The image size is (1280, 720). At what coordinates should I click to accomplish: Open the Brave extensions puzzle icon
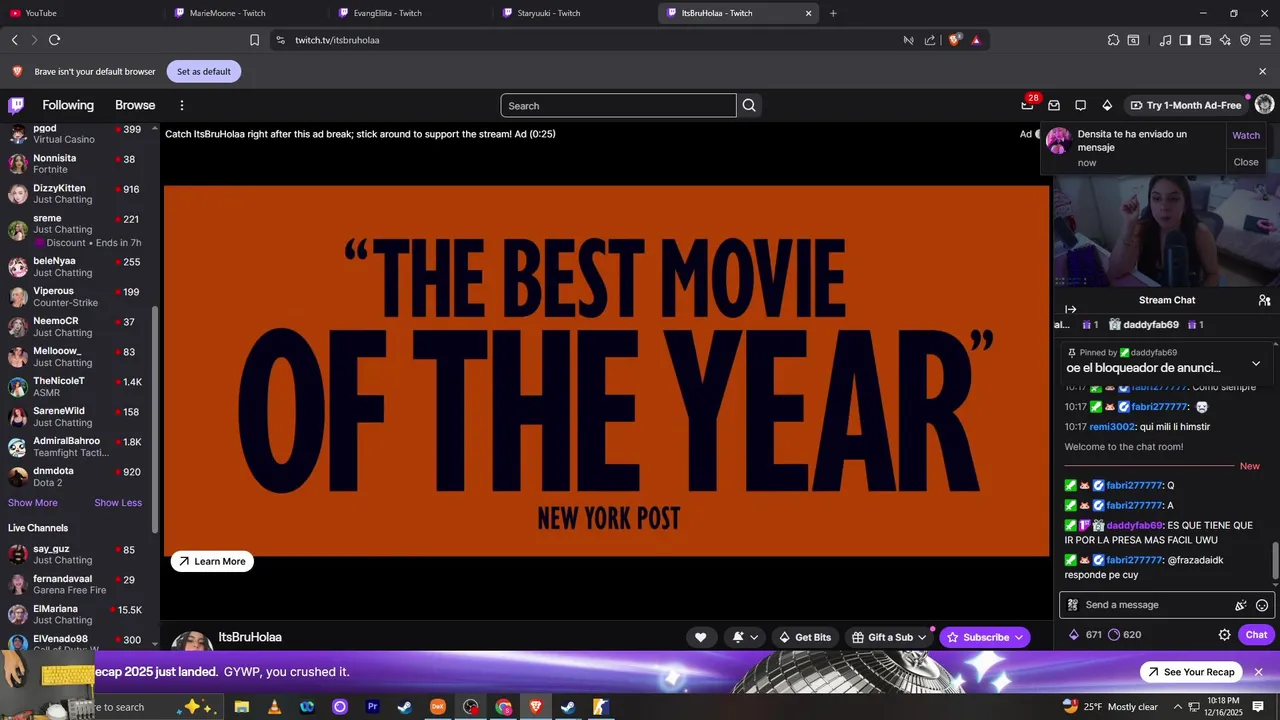click(x=1113, y=40)
